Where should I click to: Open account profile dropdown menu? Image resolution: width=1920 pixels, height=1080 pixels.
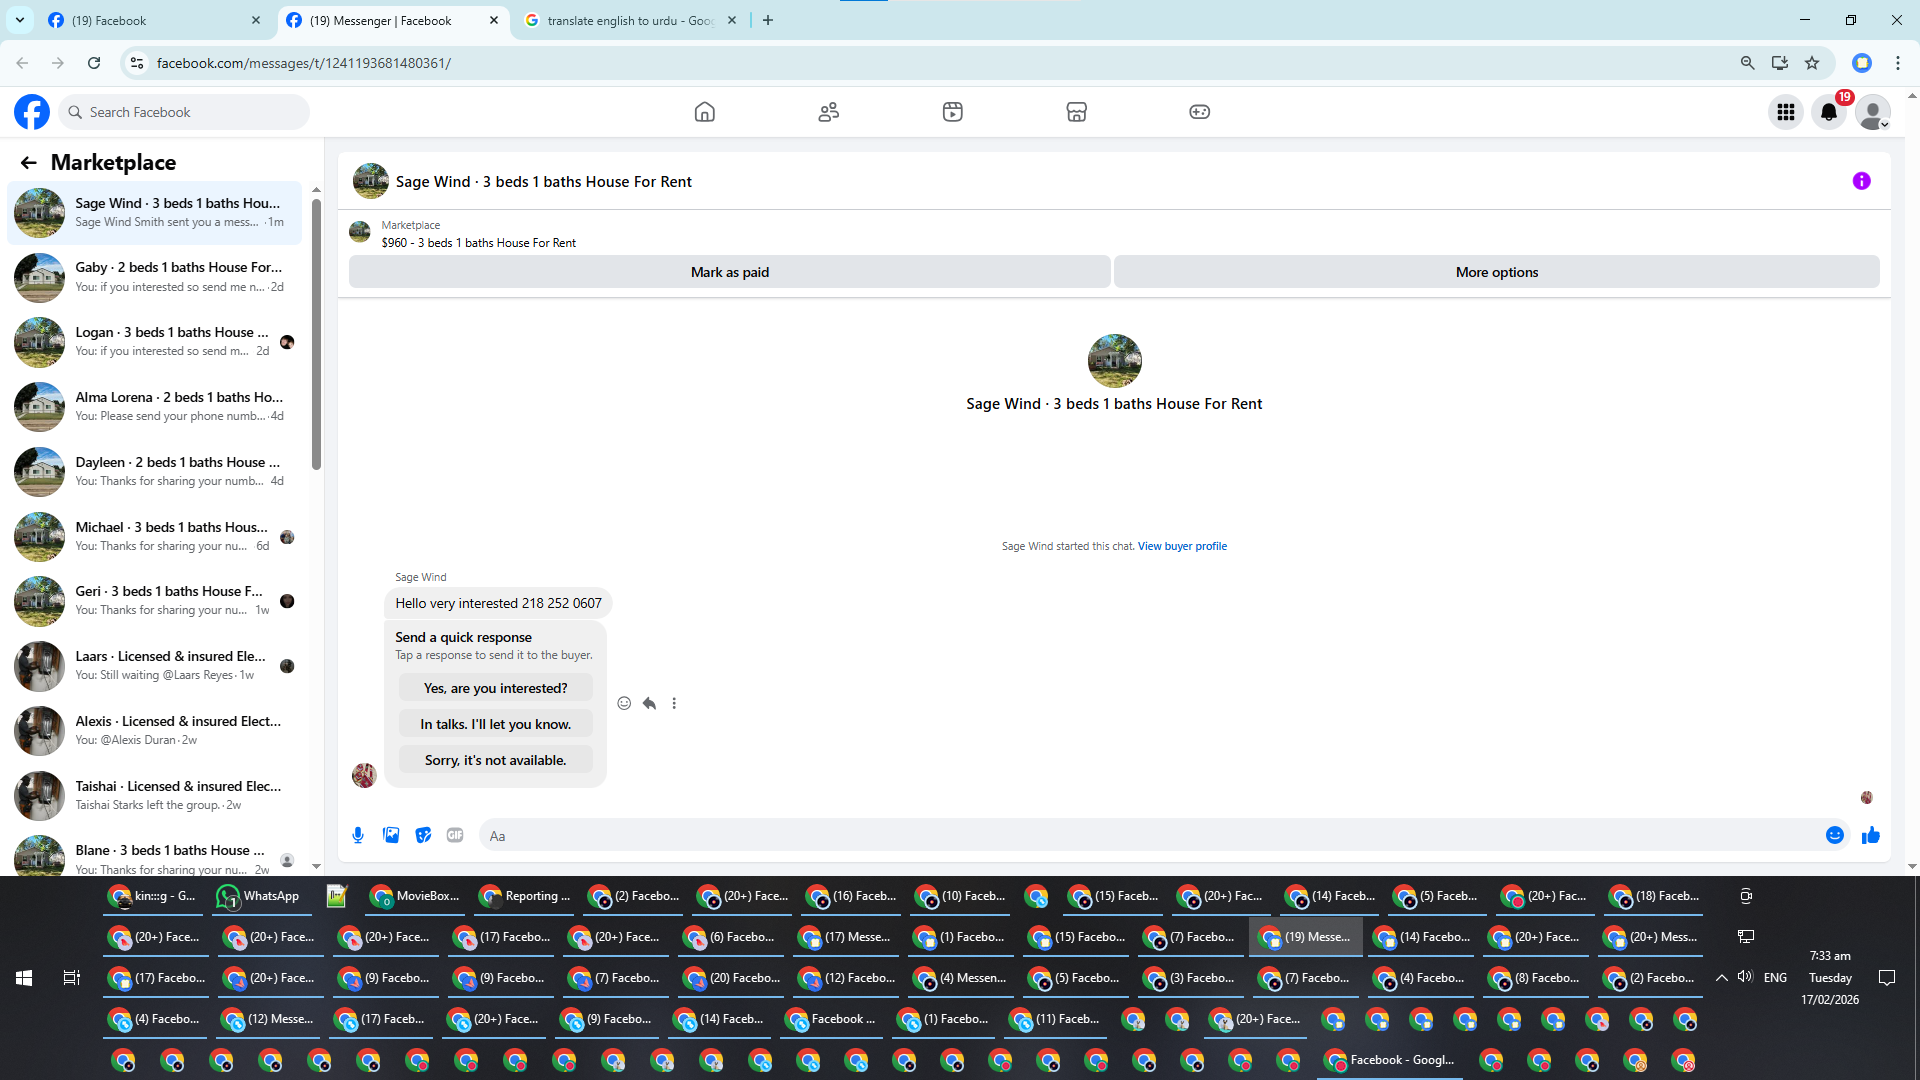(1872, 112)
